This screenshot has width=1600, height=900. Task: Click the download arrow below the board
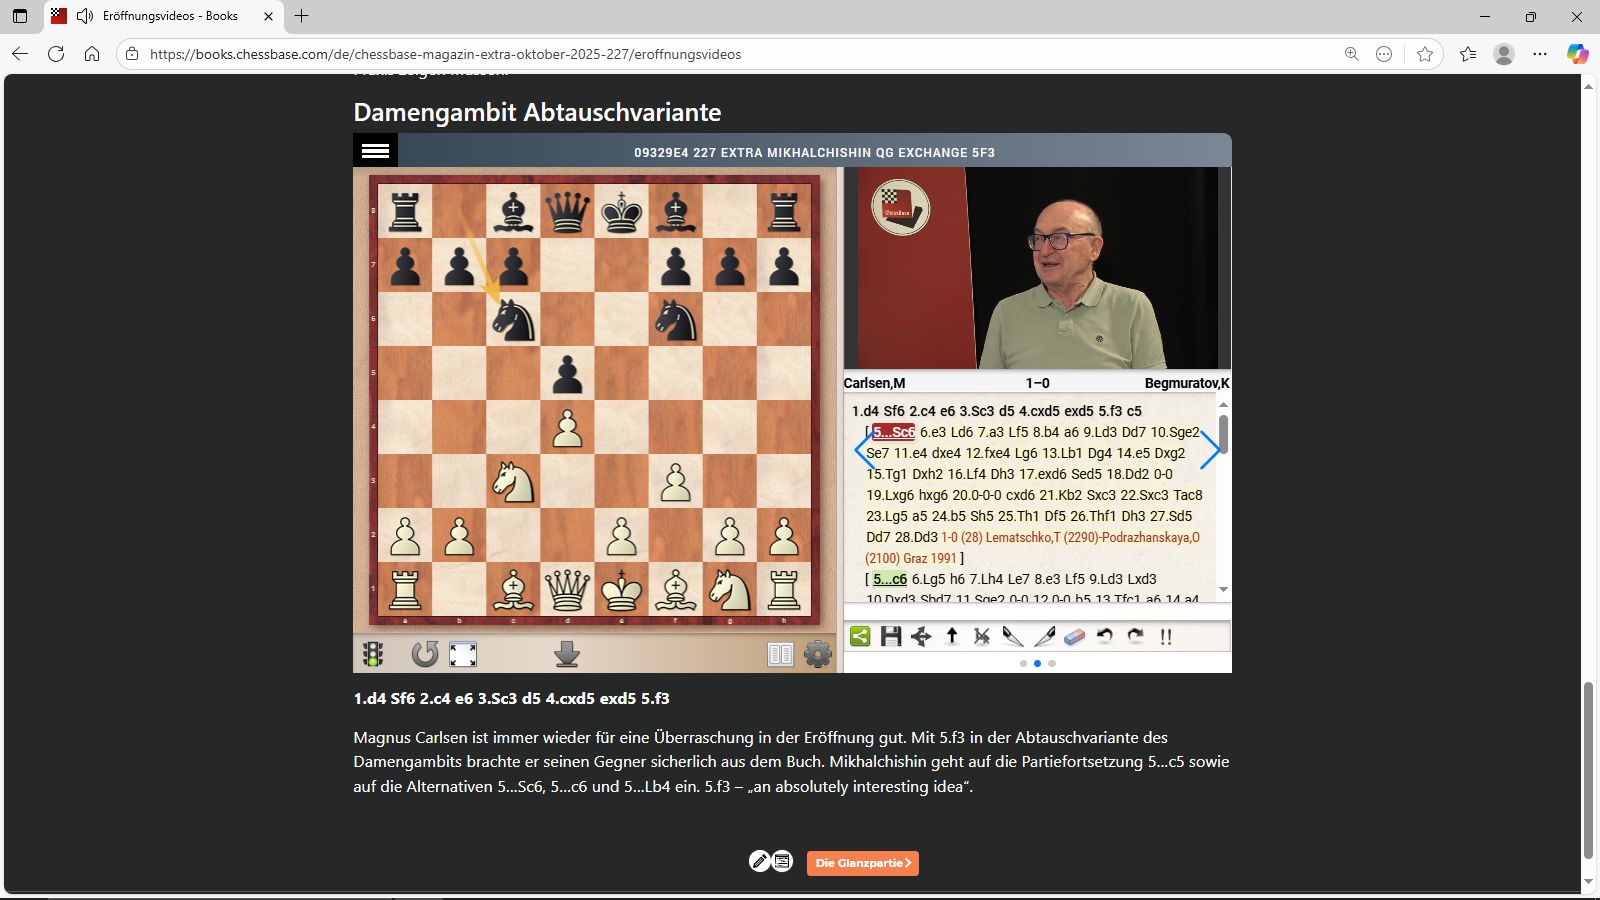point(567,654)
